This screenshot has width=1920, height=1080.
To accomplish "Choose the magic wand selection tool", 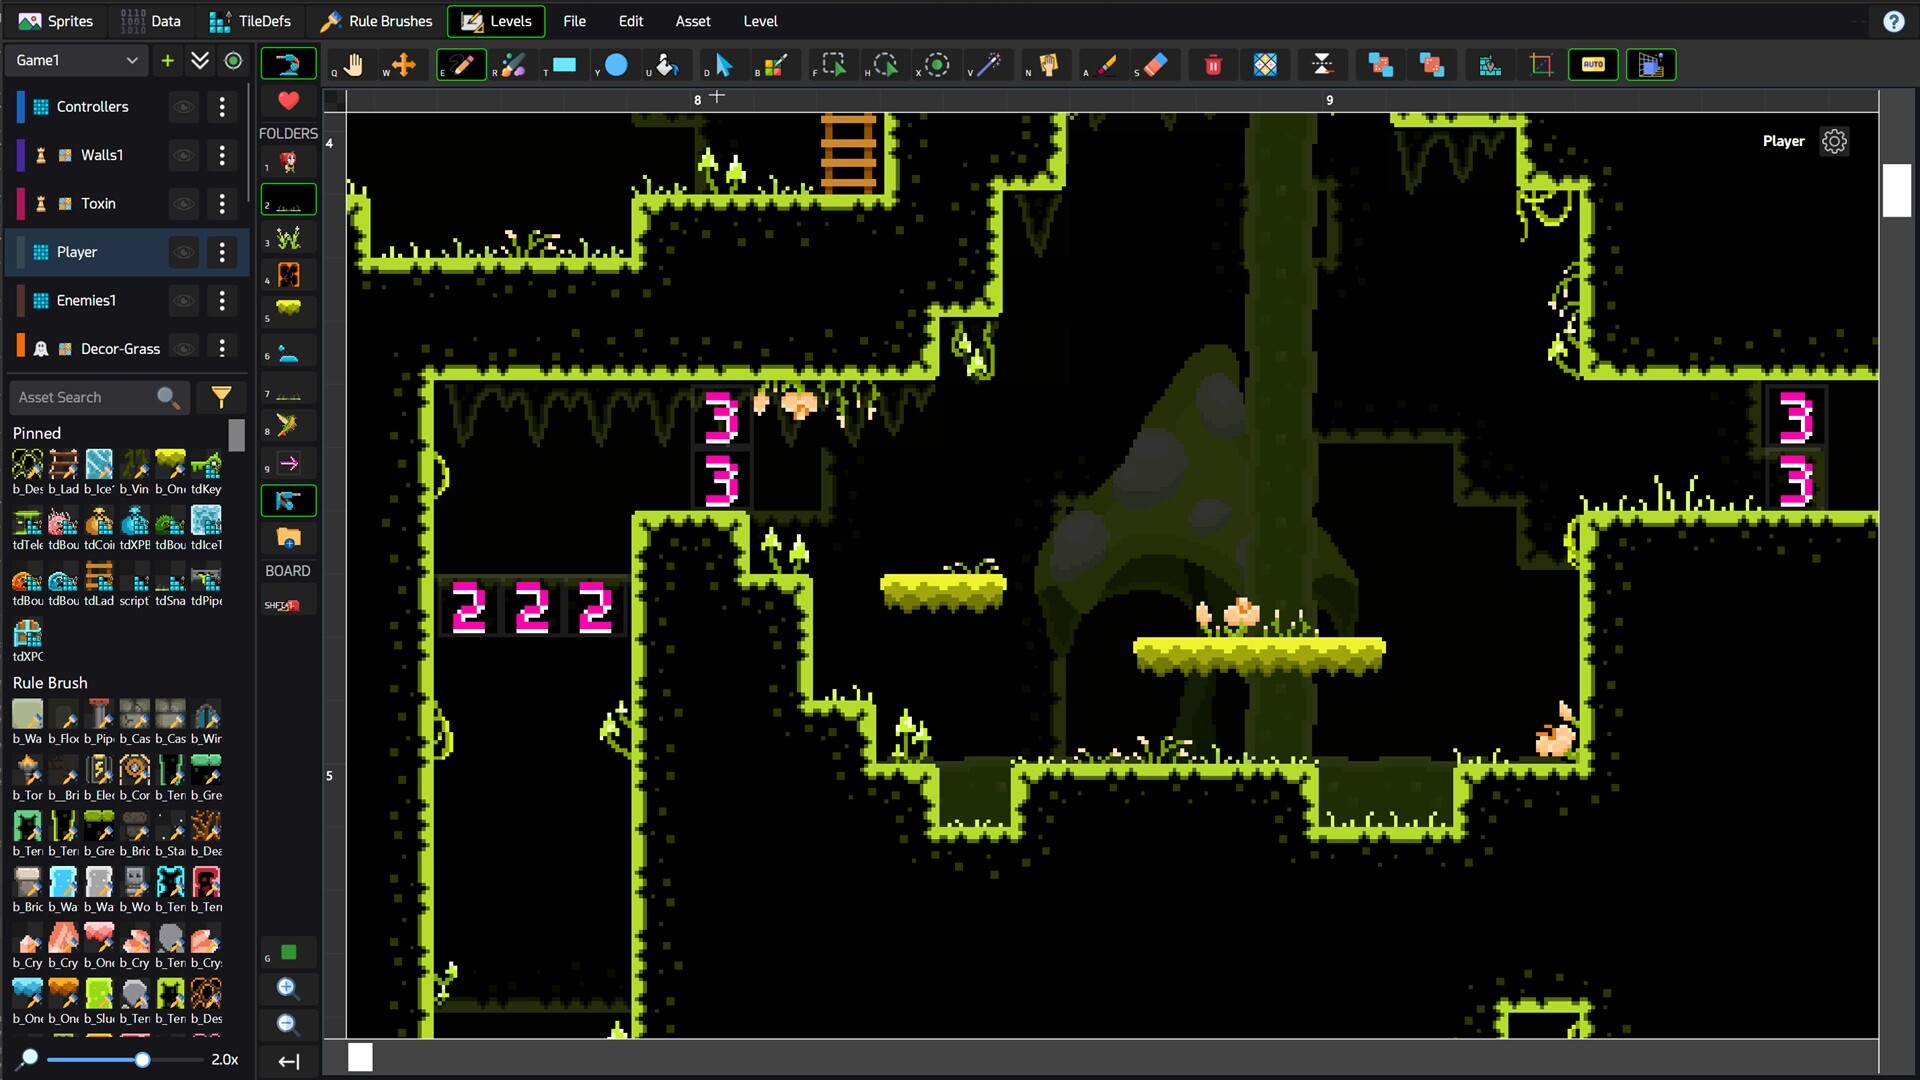I will [988, 65].
